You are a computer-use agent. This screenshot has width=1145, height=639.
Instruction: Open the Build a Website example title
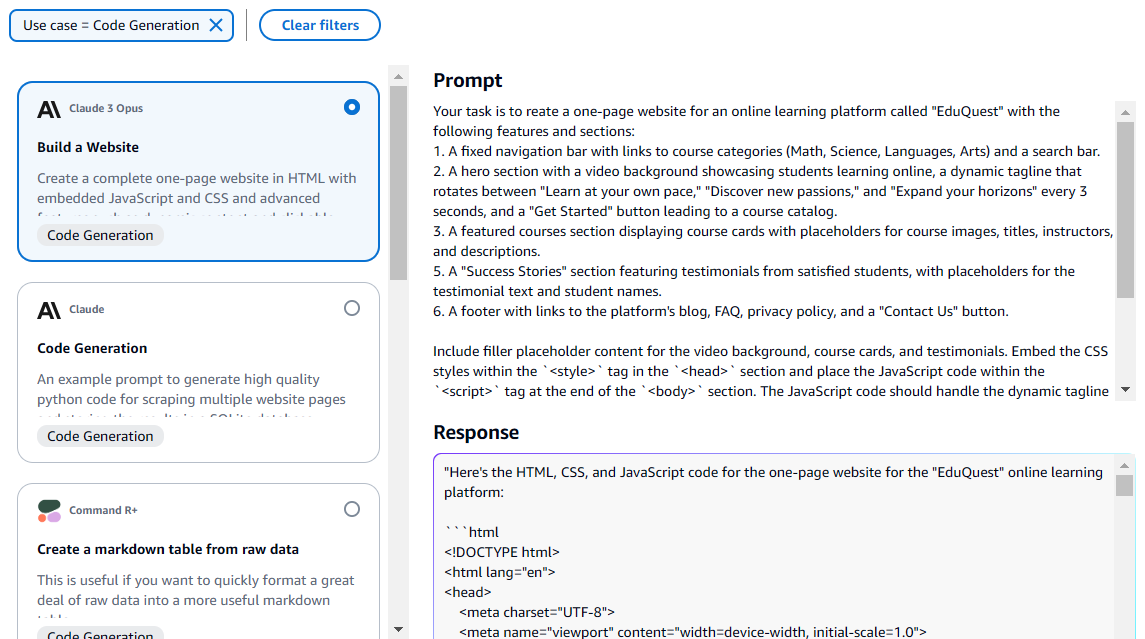tap(88, 147)
